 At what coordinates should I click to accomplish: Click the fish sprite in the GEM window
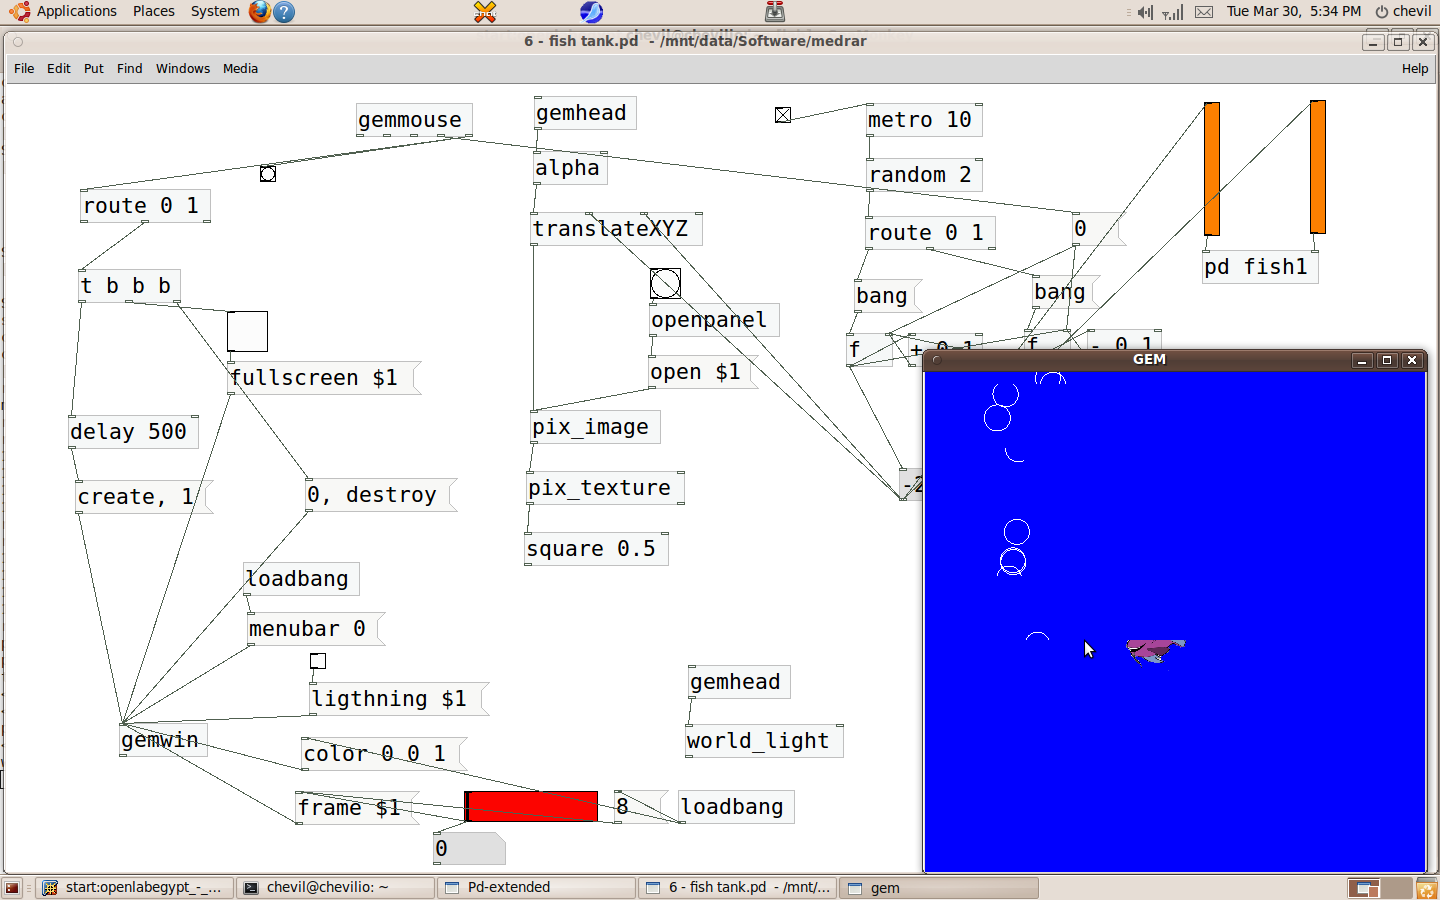coord(1155,651)
